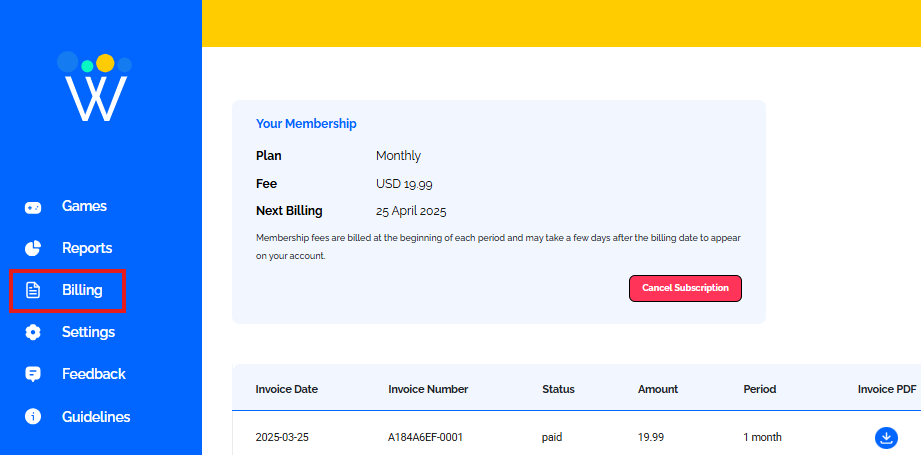This screenshot has width=921, height=455.
Task: Click the membership fees billing note
Action: coord(498,248)
